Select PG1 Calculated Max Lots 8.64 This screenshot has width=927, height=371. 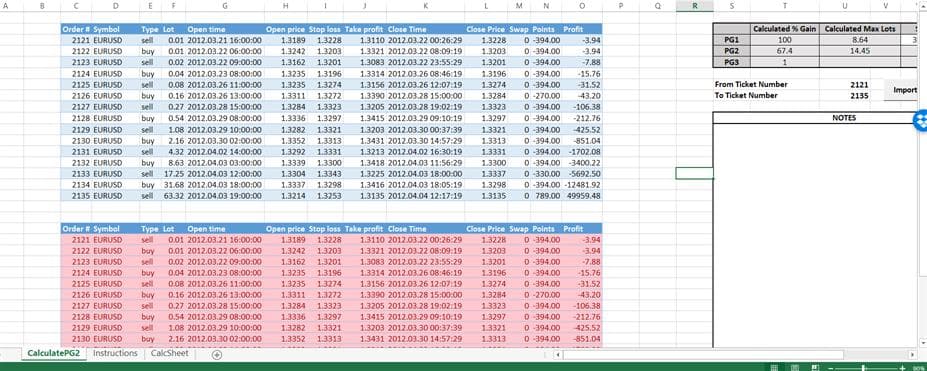point(860,40)
